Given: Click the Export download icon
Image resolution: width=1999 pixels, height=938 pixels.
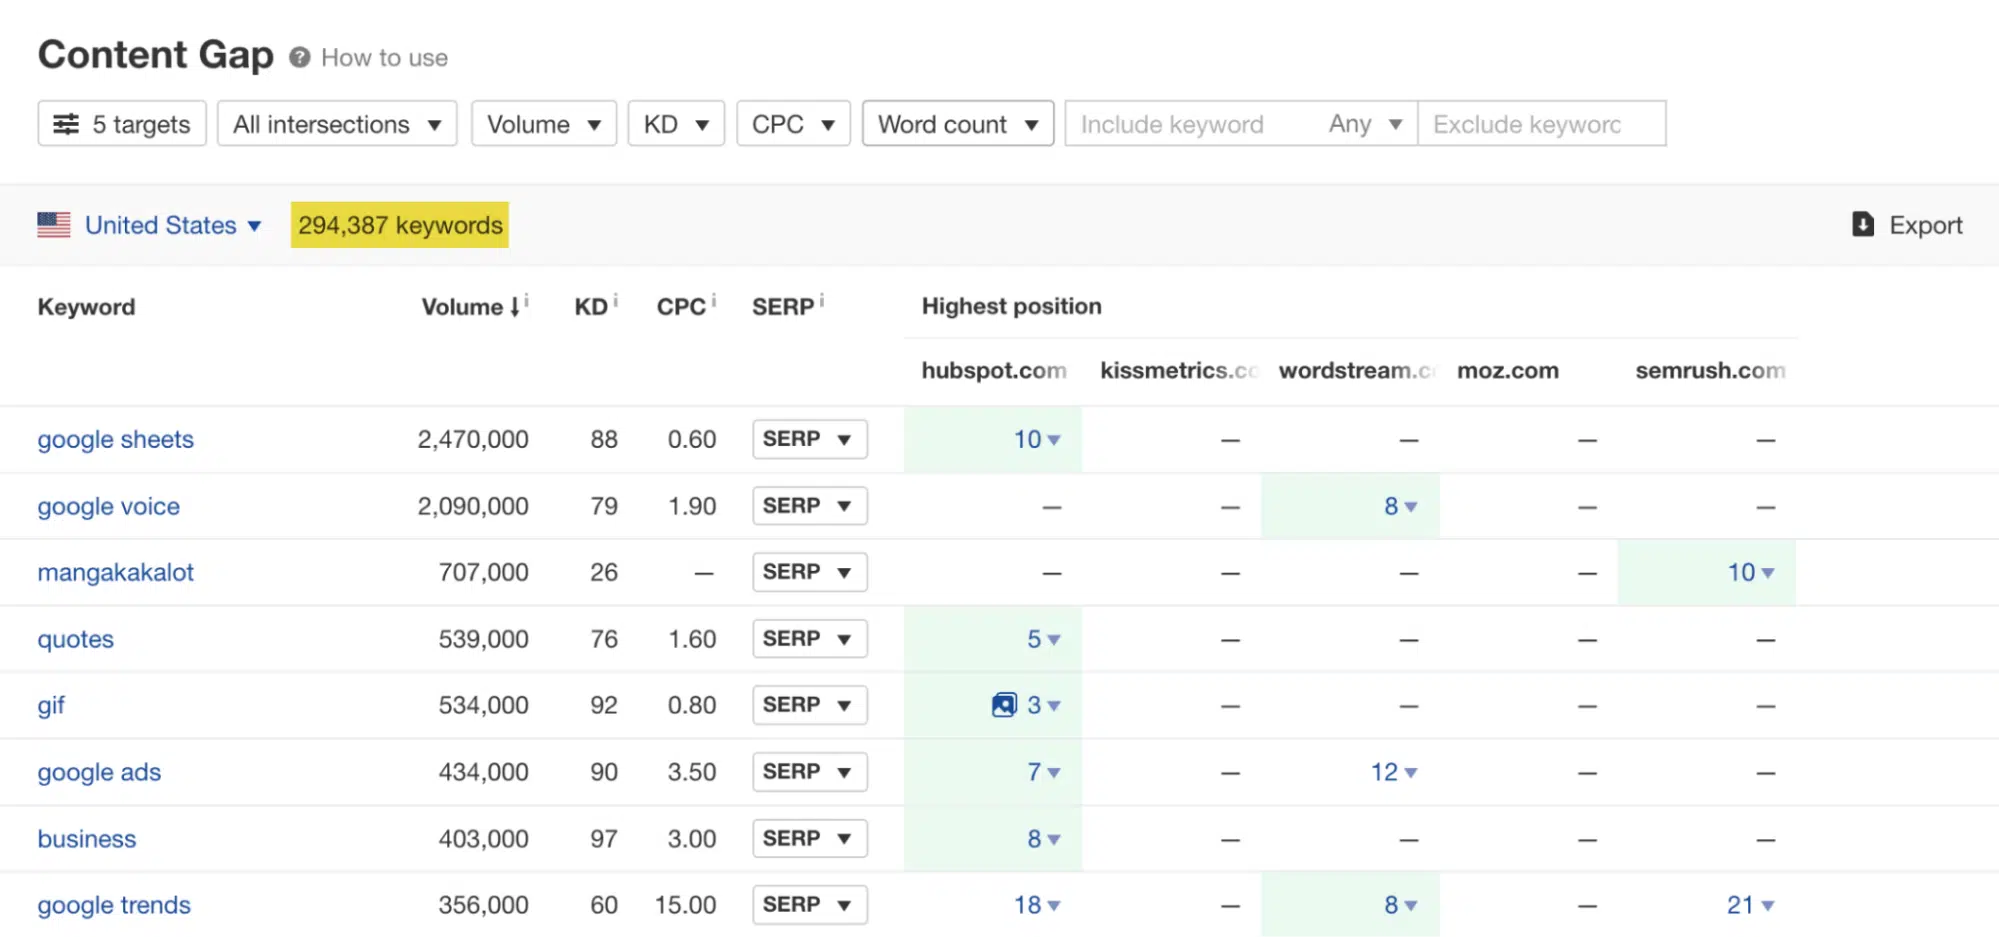Looking at the screenshot, I should tap(1862, 225).
